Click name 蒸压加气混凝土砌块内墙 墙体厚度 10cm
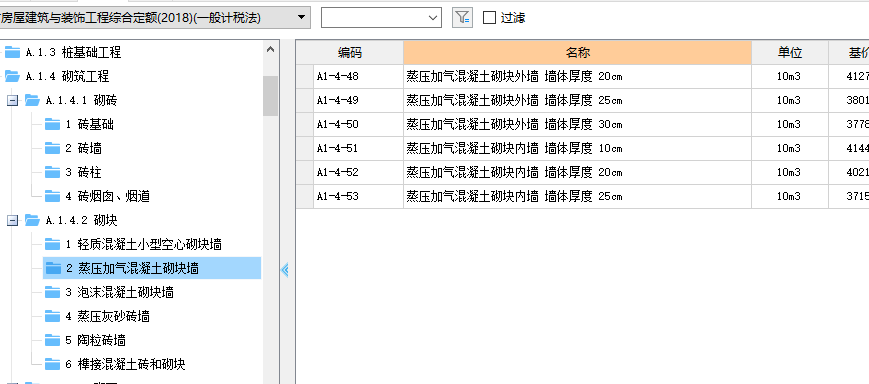The height and width of the screenshot is (384, 869). tap(577, 149)
